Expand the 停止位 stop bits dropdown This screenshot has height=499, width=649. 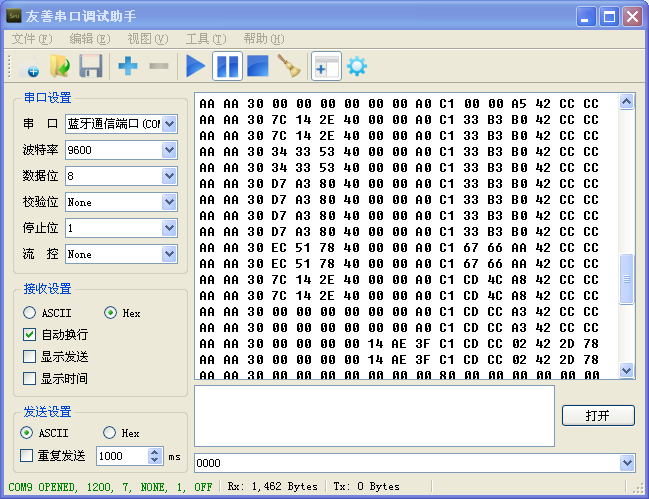tap(169, 228)
